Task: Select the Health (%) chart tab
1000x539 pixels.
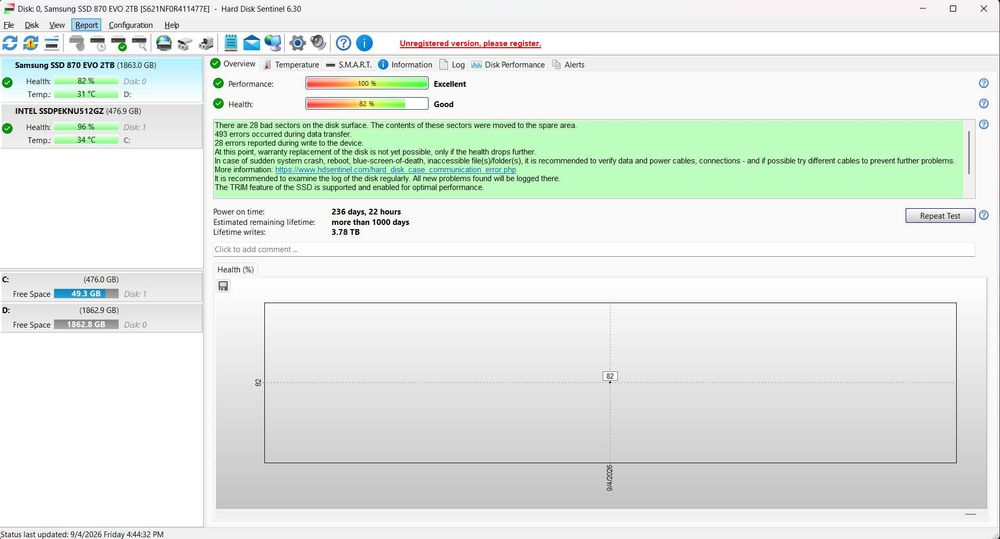Action: [235, 269]
